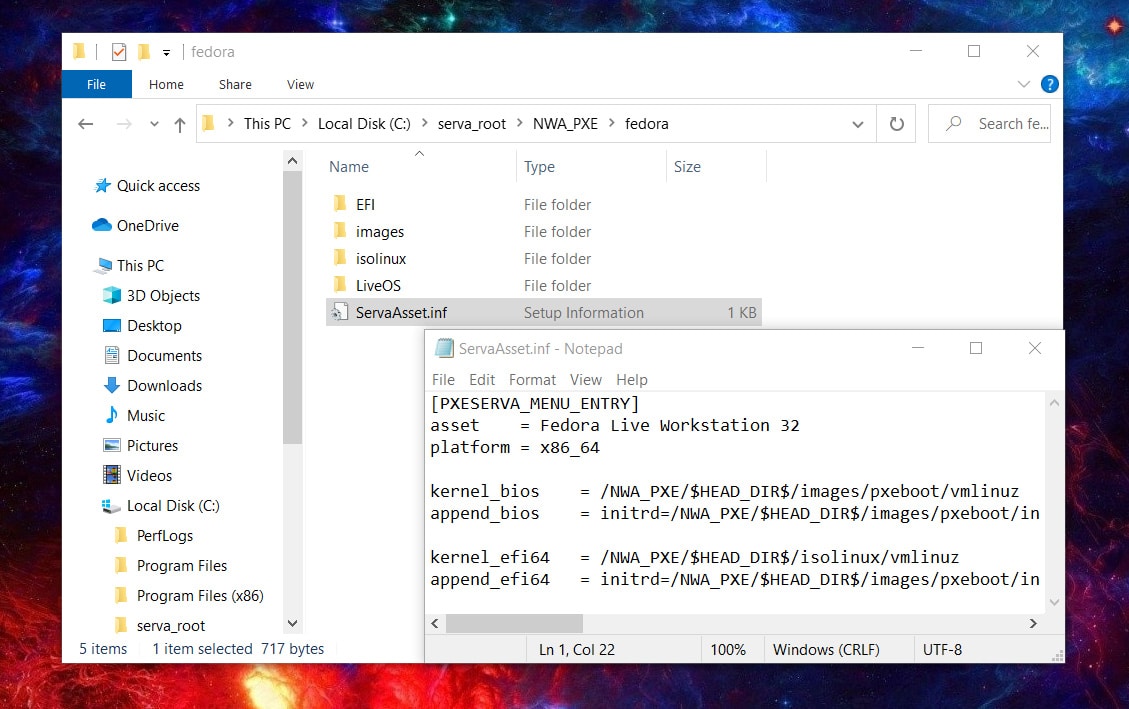Click the Notepad title bar icon
1129x709 pixels.
pyautogui.click(x=444, y=348)
